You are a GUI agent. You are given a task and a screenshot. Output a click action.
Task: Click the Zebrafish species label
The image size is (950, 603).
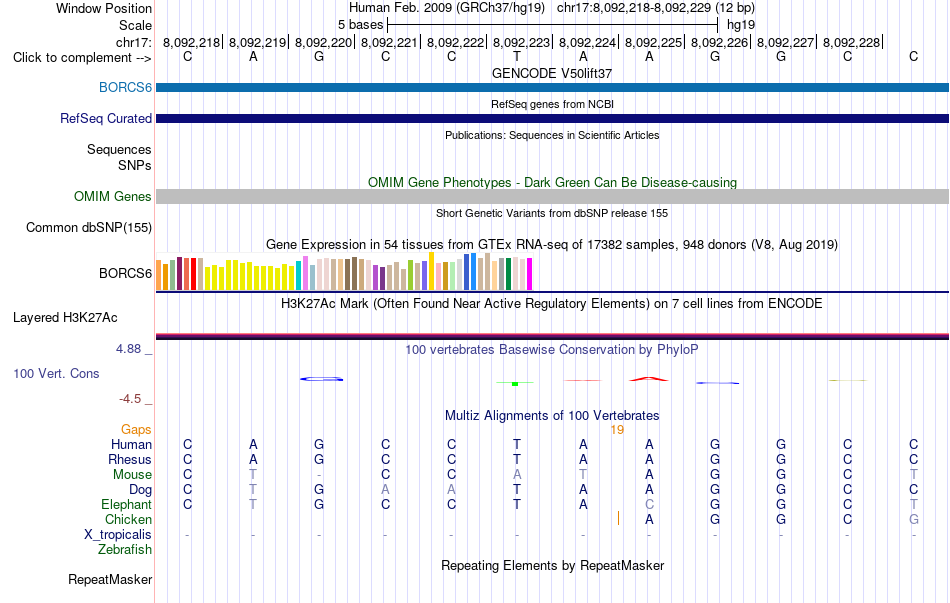[x=125, y=549]
